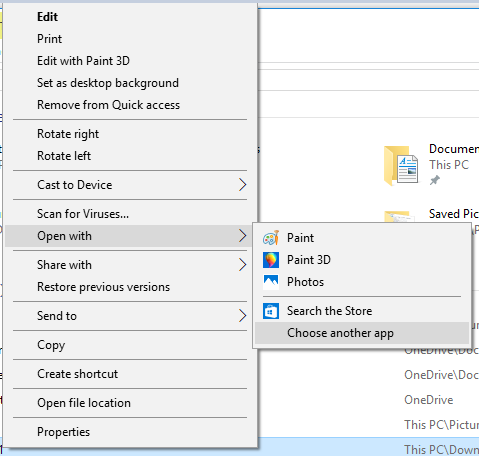Viewport: 479px width, 456px height.
Task: Select Set as desktop background
Action: [130, 83]
